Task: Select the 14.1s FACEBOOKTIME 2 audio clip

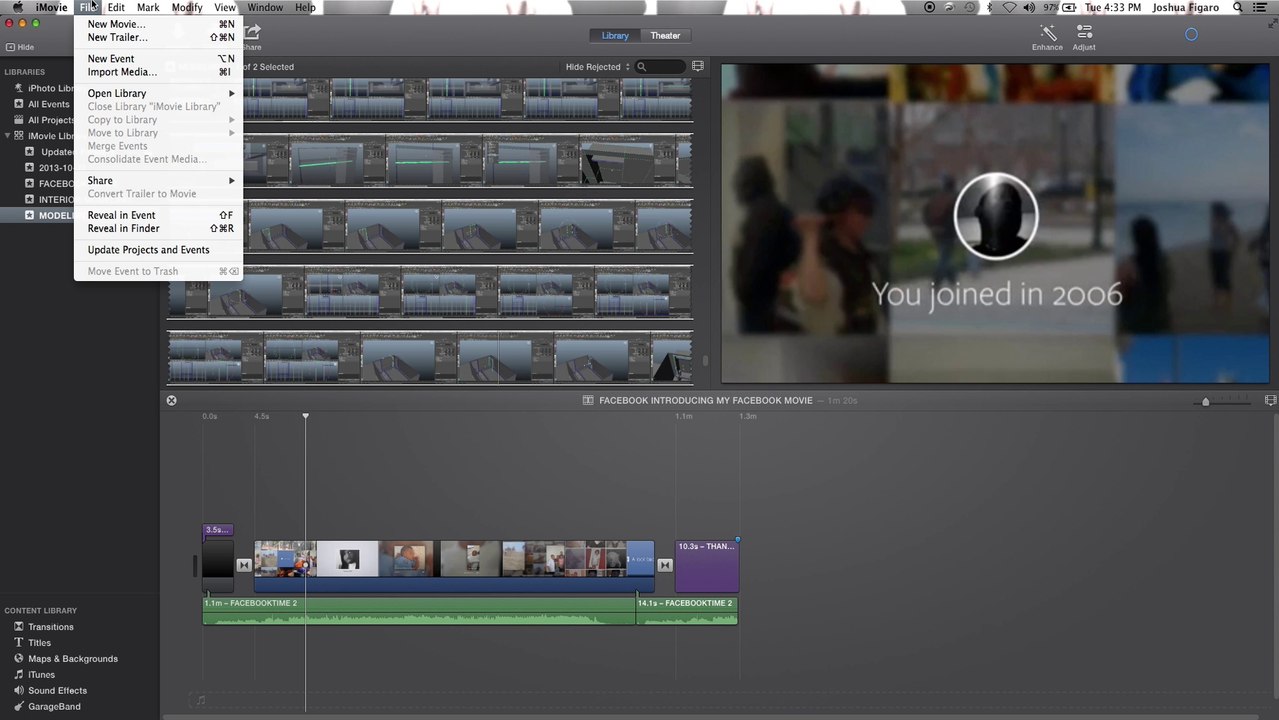Action: [x=687, y=611]
